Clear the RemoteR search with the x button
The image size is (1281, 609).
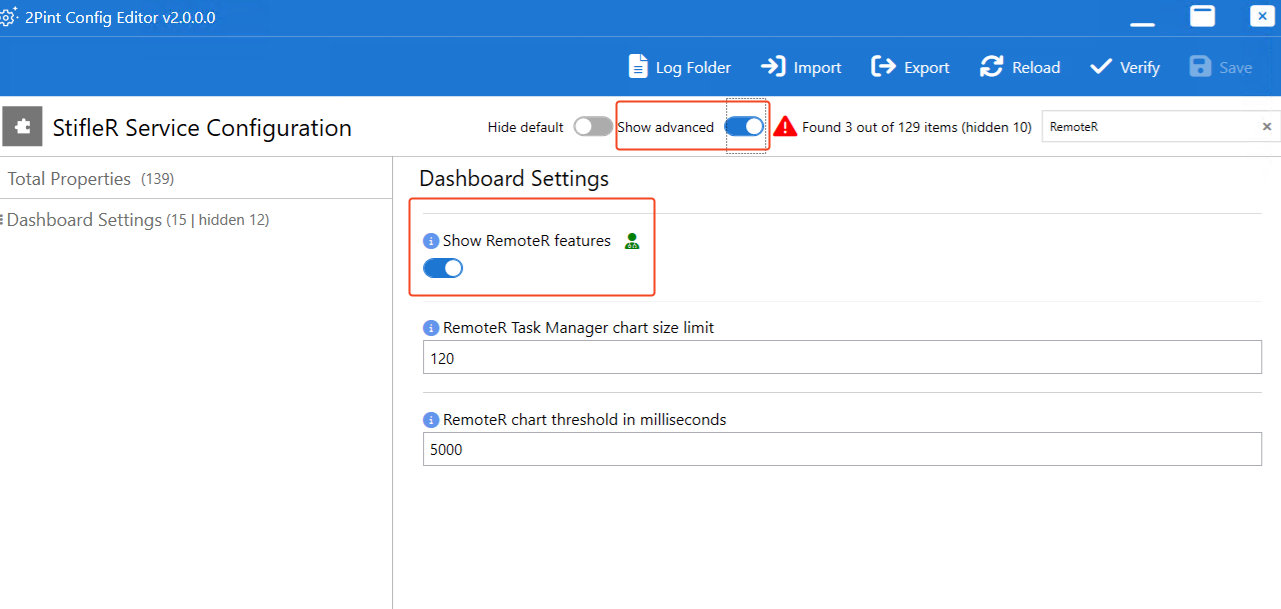pos(1267,127)
